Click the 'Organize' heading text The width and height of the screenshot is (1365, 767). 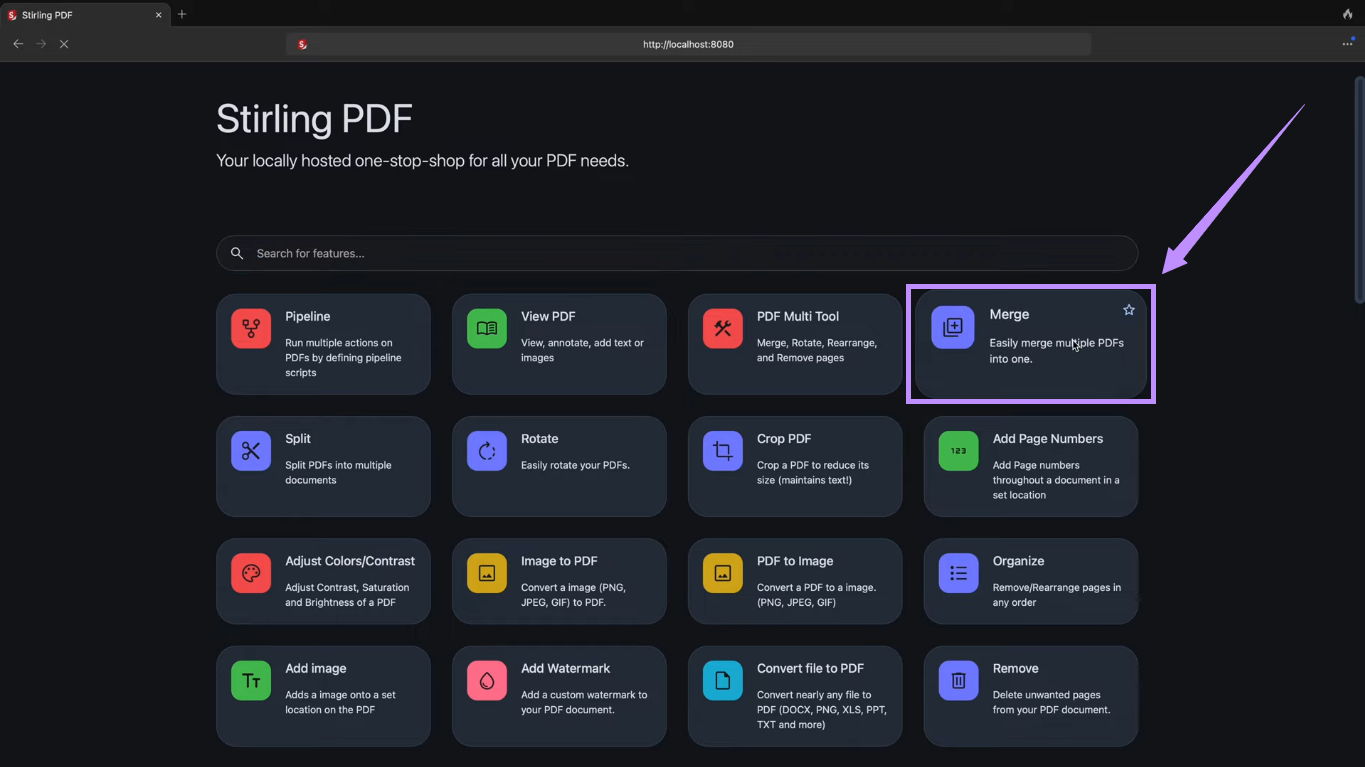click(x=1018, y=561)
